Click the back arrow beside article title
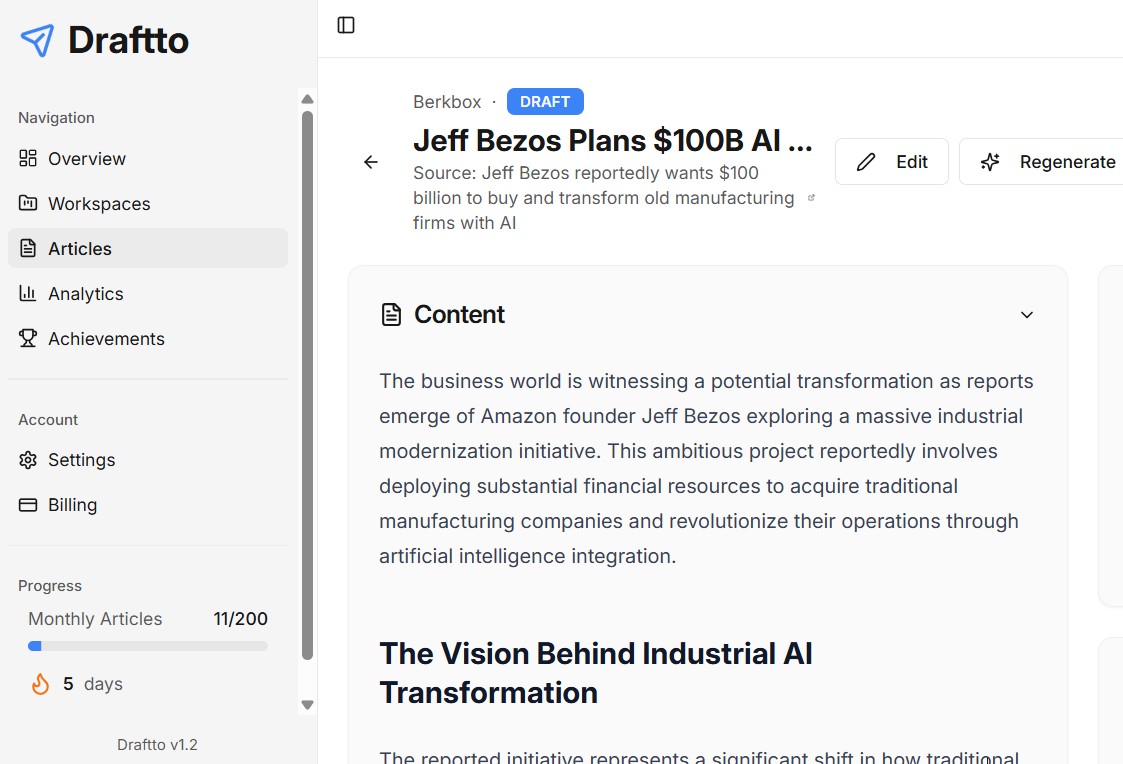 (371, 163)
